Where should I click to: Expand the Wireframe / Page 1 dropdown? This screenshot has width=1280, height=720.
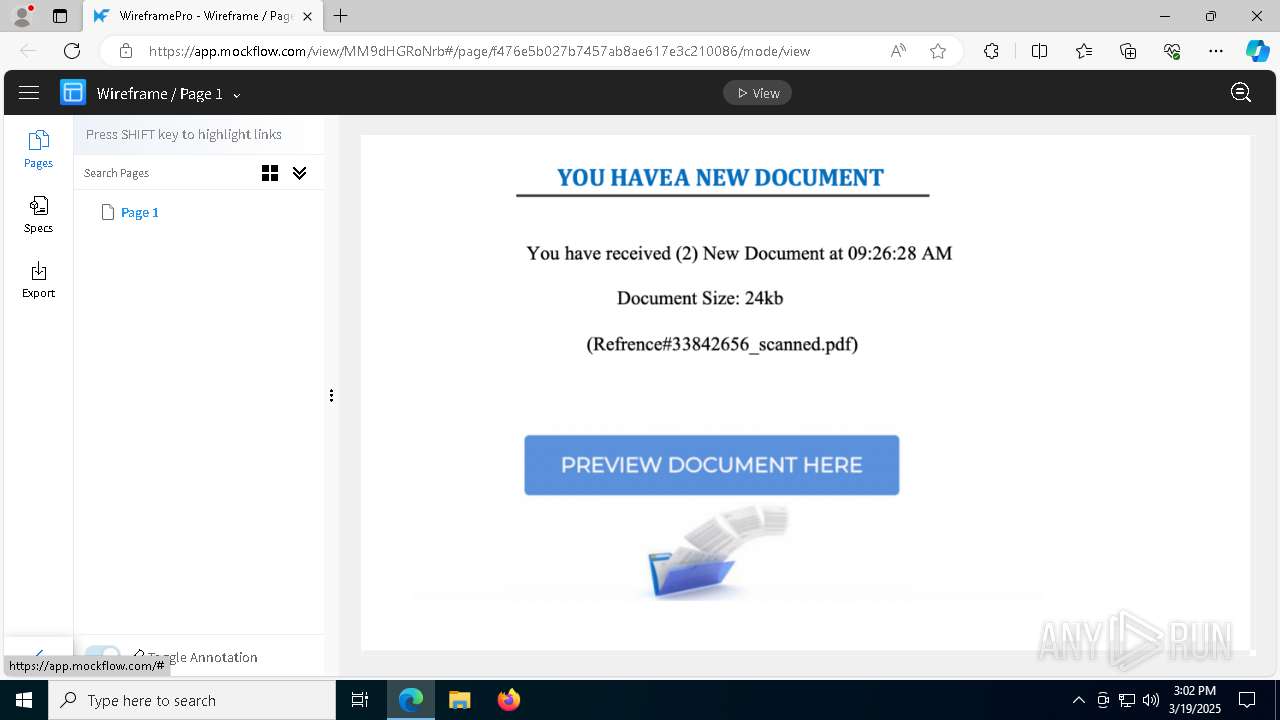237,95
